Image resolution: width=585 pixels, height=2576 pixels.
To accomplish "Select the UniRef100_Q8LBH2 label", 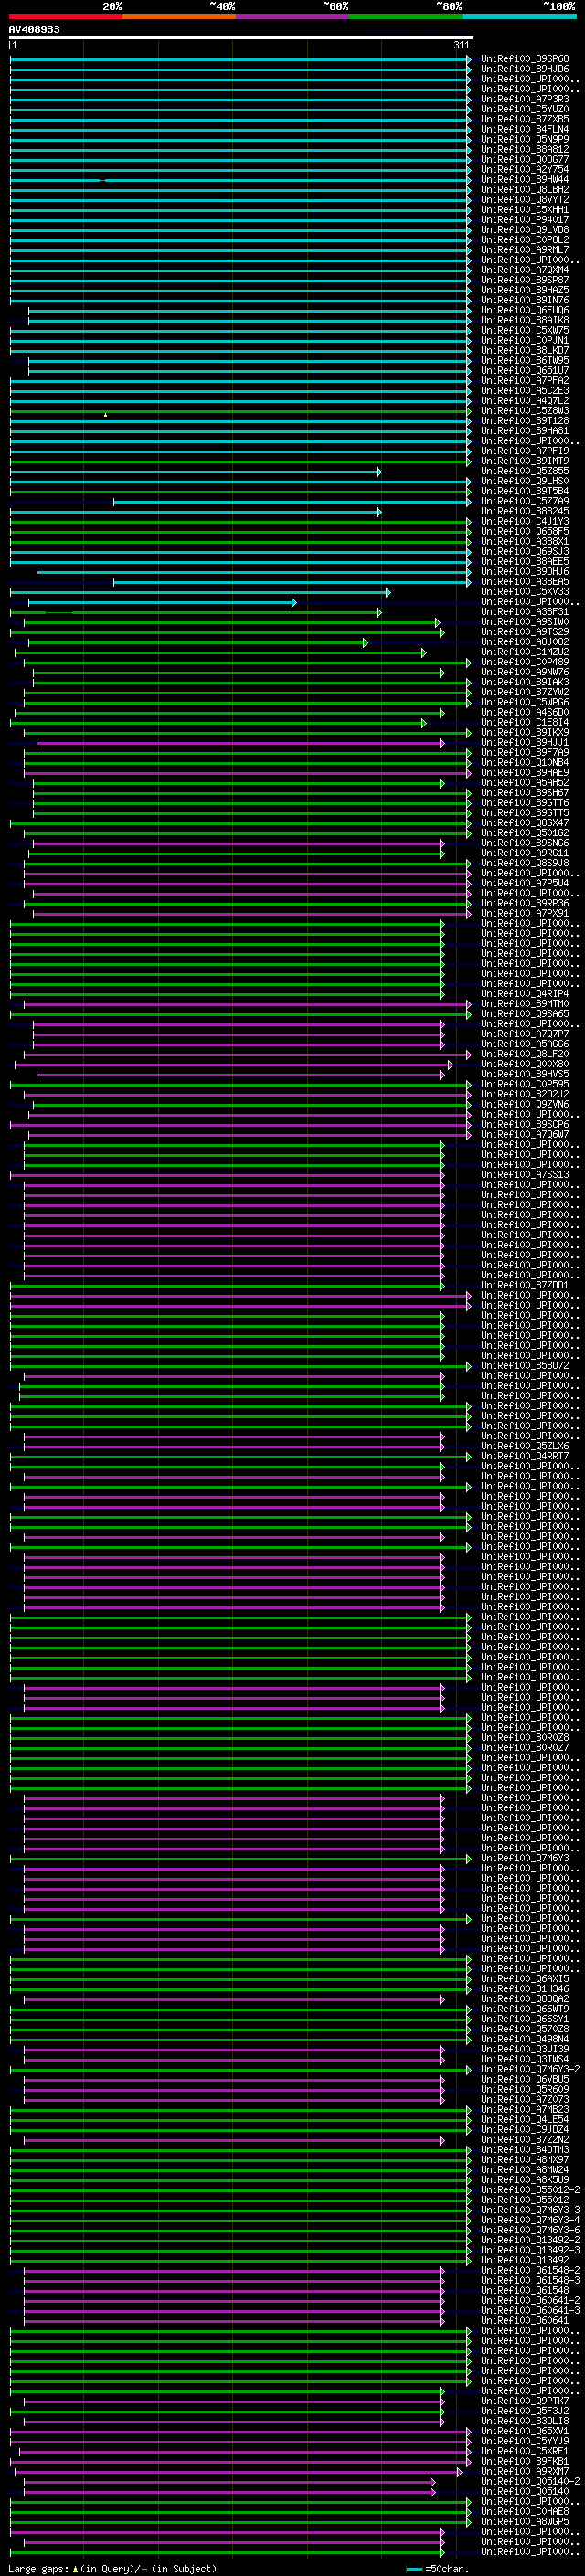I will pos(524,189).
